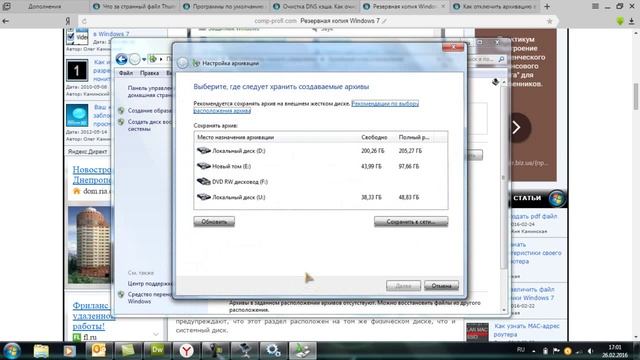Click 97,66 ГБ total size value
Image resolution: width=640 pixels, height=360 pixels.
click(409, 166)
